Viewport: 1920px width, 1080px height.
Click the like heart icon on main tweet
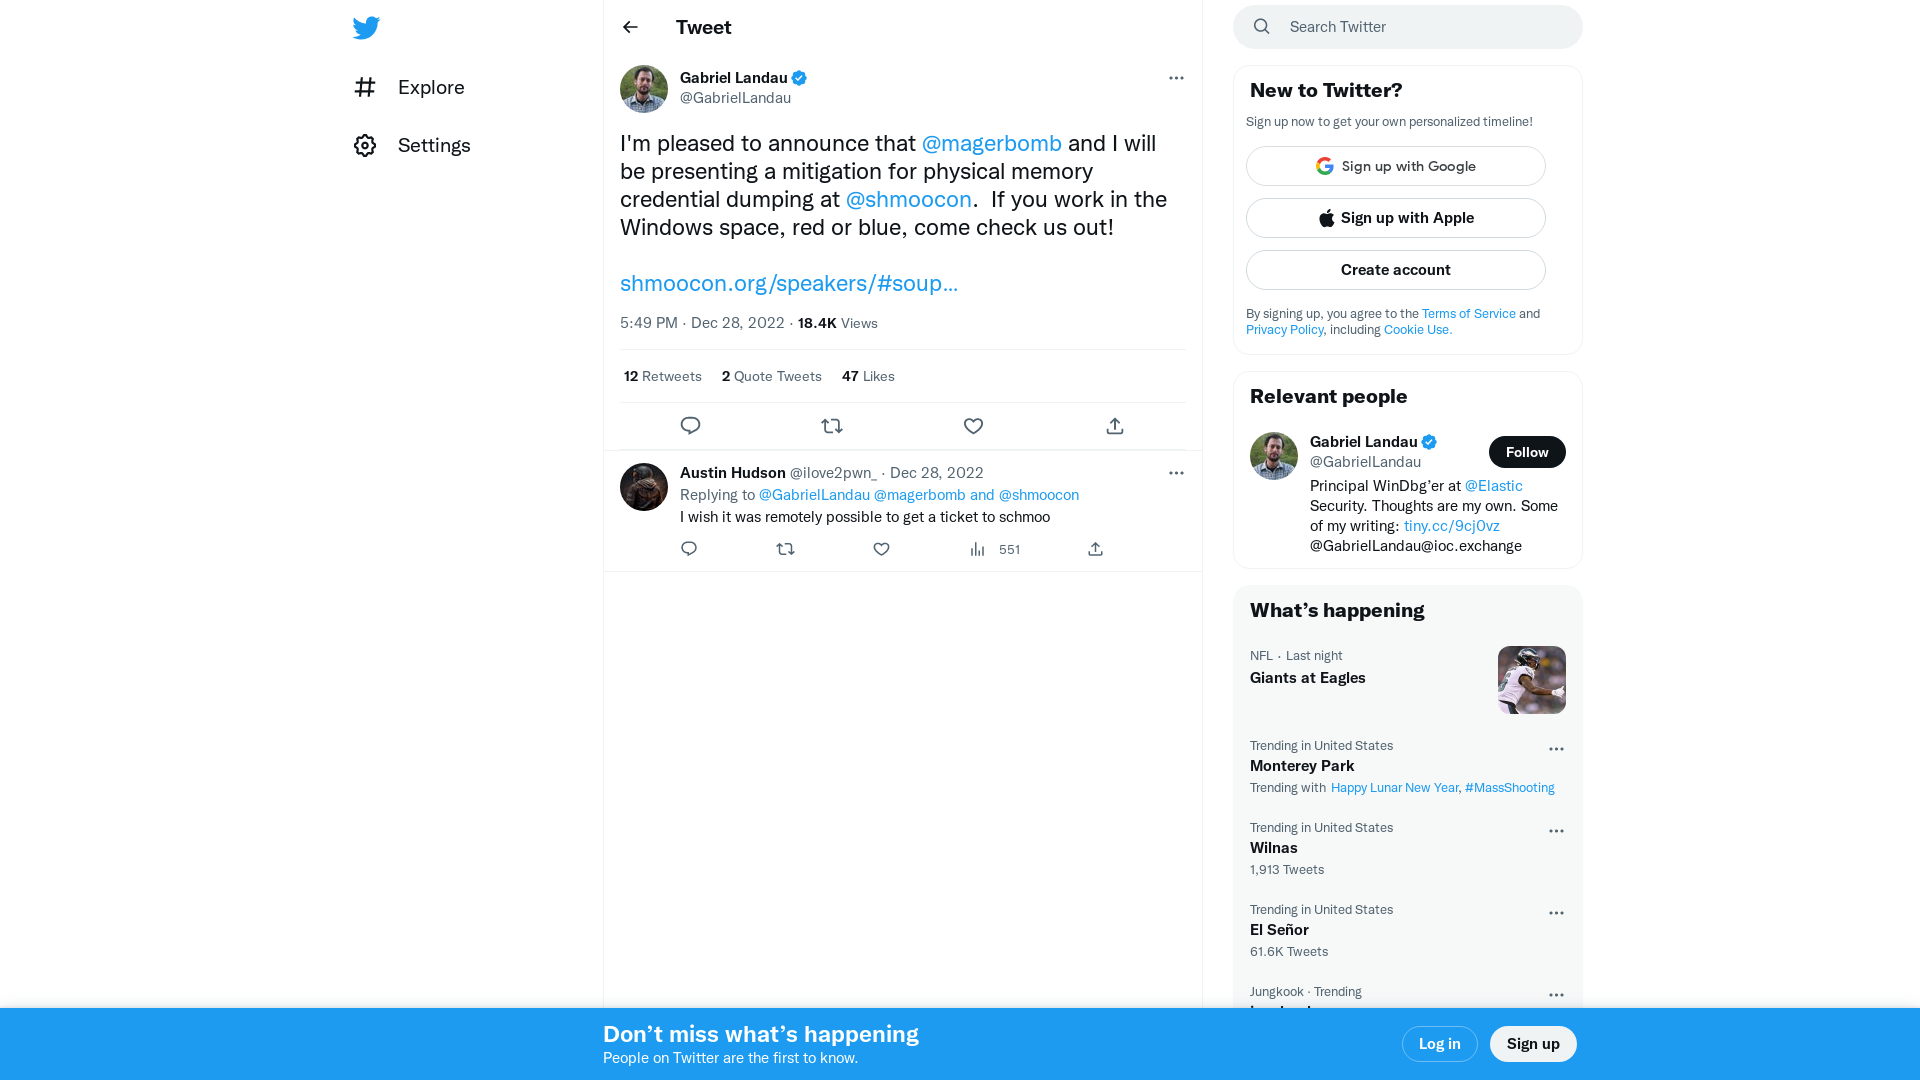coord(973,425)
